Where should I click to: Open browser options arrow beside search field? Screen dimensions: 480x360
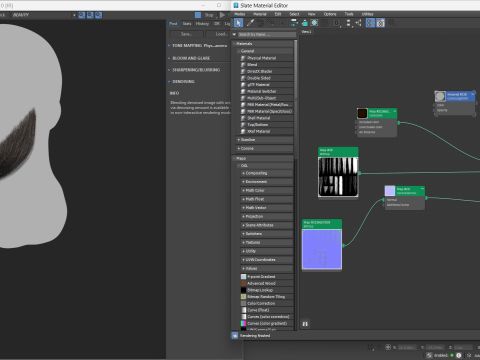(234, 34)
